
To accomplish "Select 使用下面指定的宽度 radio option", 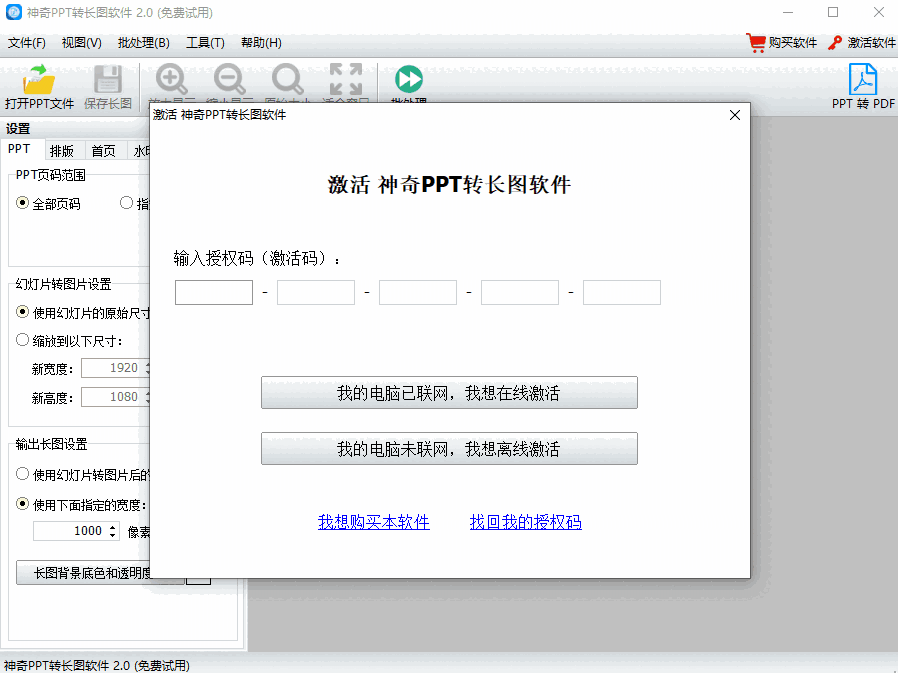I will pos(22,504).
